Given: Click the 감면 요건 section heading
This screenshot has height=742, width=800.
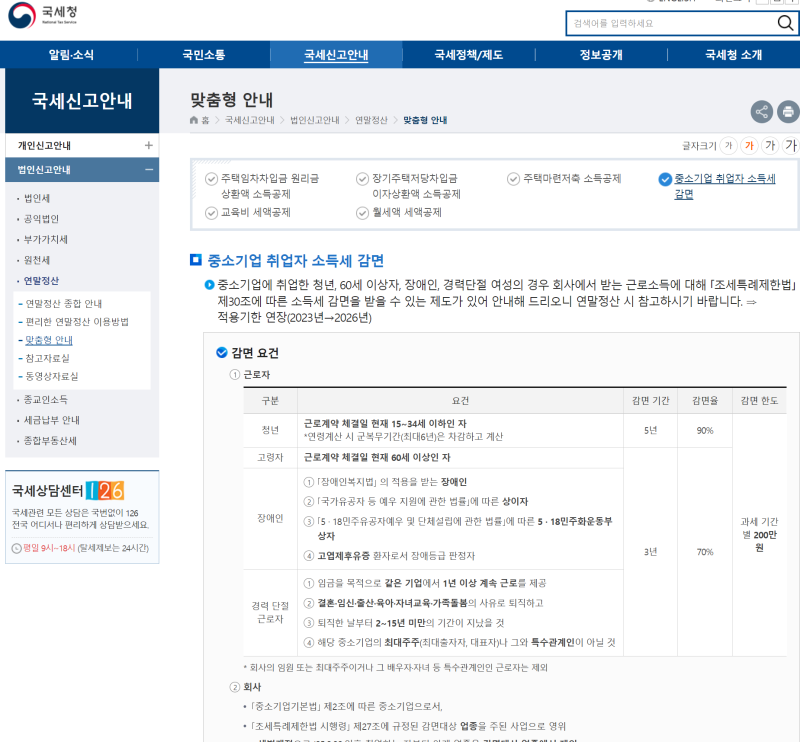Looking at the screenshot, I should (x=255, y=353).
